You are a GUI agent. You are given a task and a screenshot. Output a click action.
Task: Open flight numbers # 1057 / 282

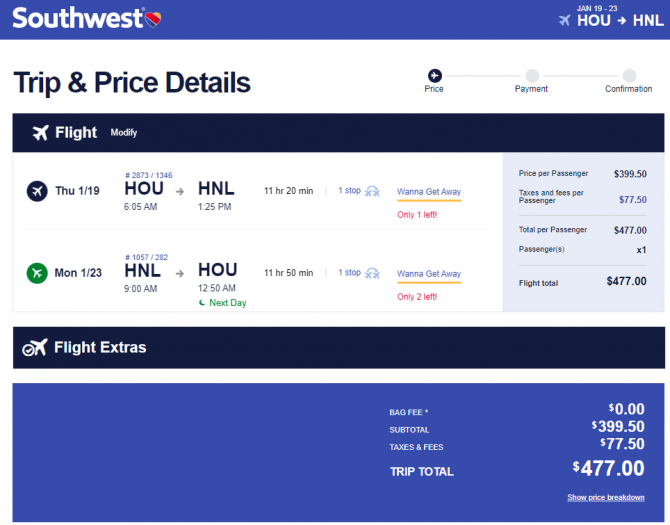click(147, 257)
